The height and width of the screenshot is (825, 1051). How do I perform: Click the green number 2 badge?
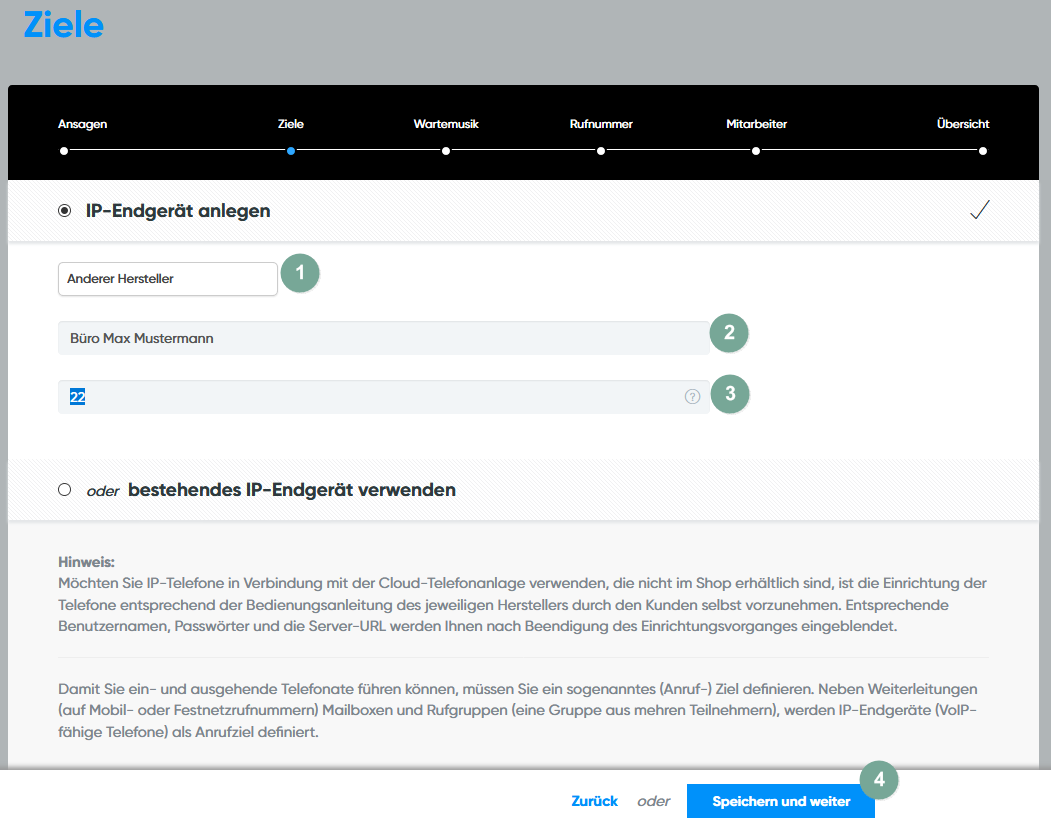(x=729, y=334)
